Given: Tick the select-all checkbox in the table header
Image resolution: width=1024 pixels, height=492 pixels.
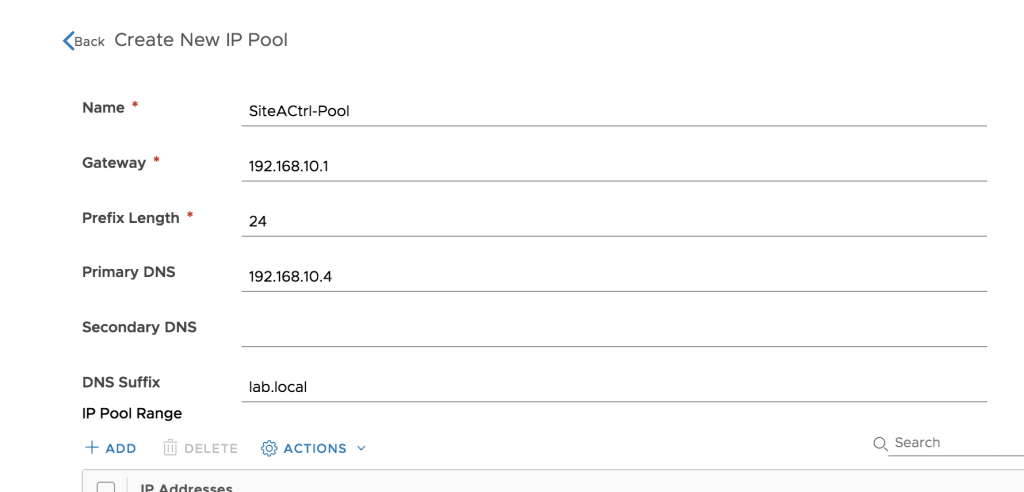Looking at the screenshot, I should pos(106,487).
